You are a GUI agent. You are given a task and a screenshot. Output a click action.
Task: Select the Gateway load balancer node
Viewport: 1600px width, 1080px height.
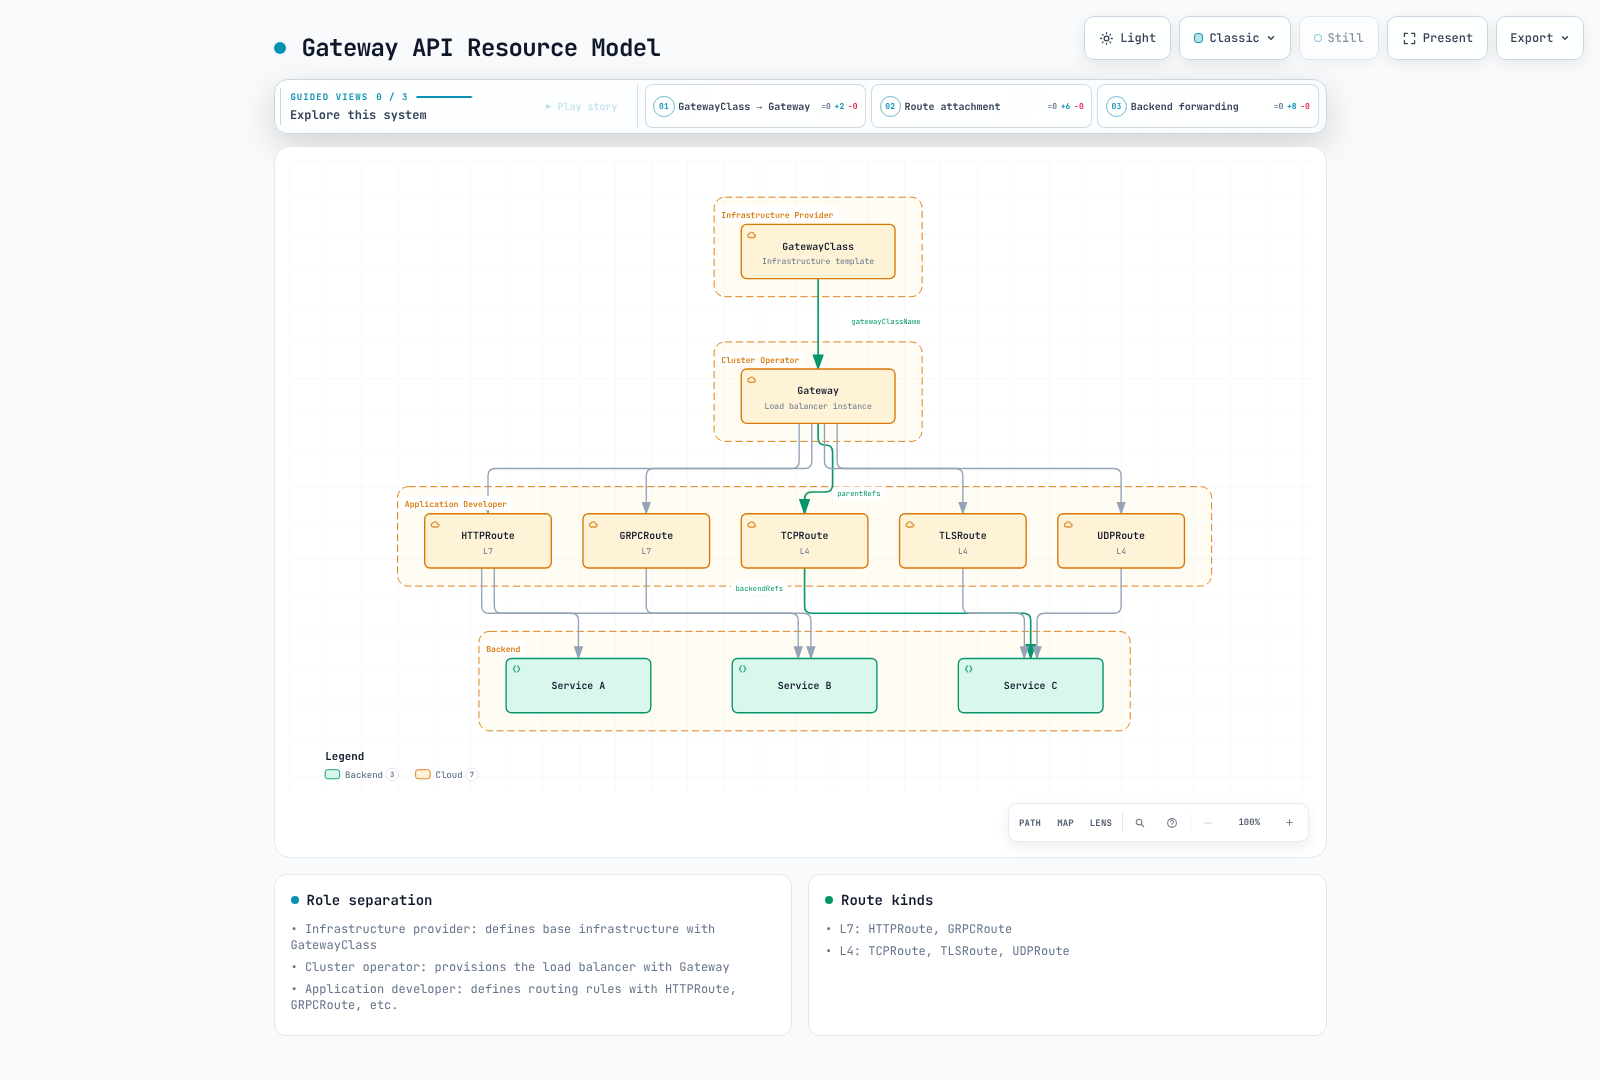(818, 397)
